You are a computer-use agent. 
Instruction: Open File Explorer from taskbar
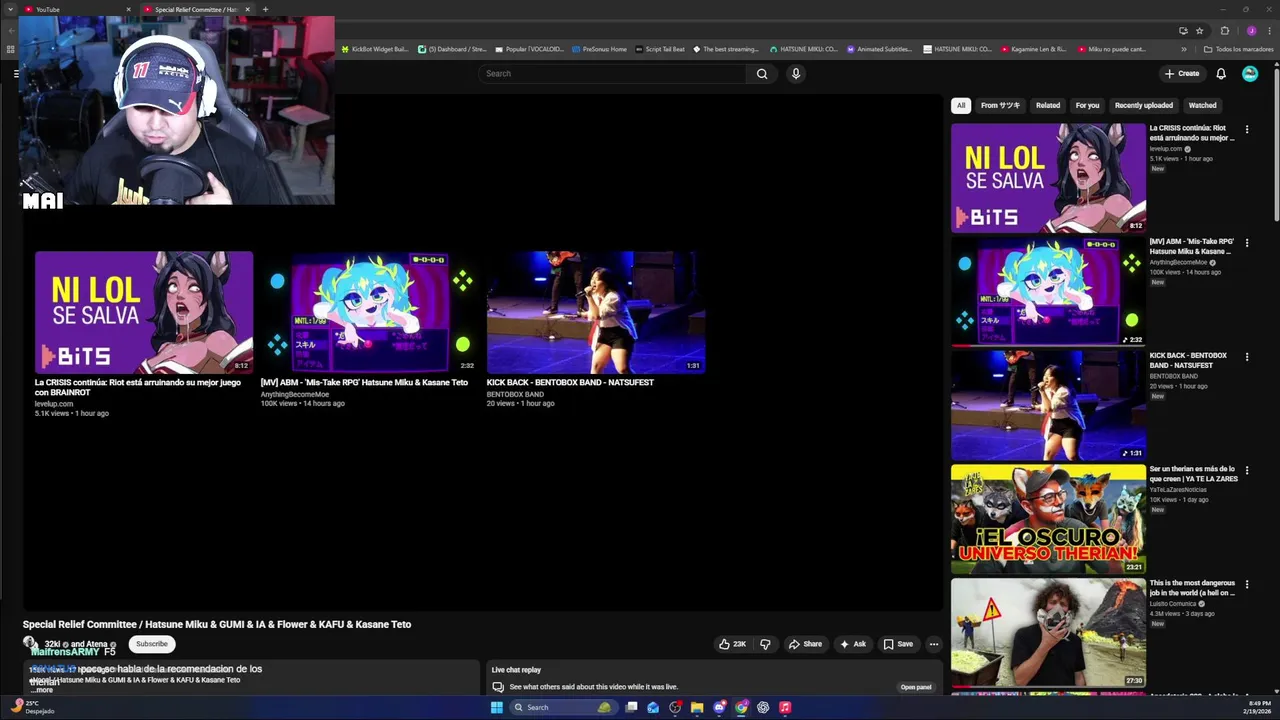(x=697, y=707)
